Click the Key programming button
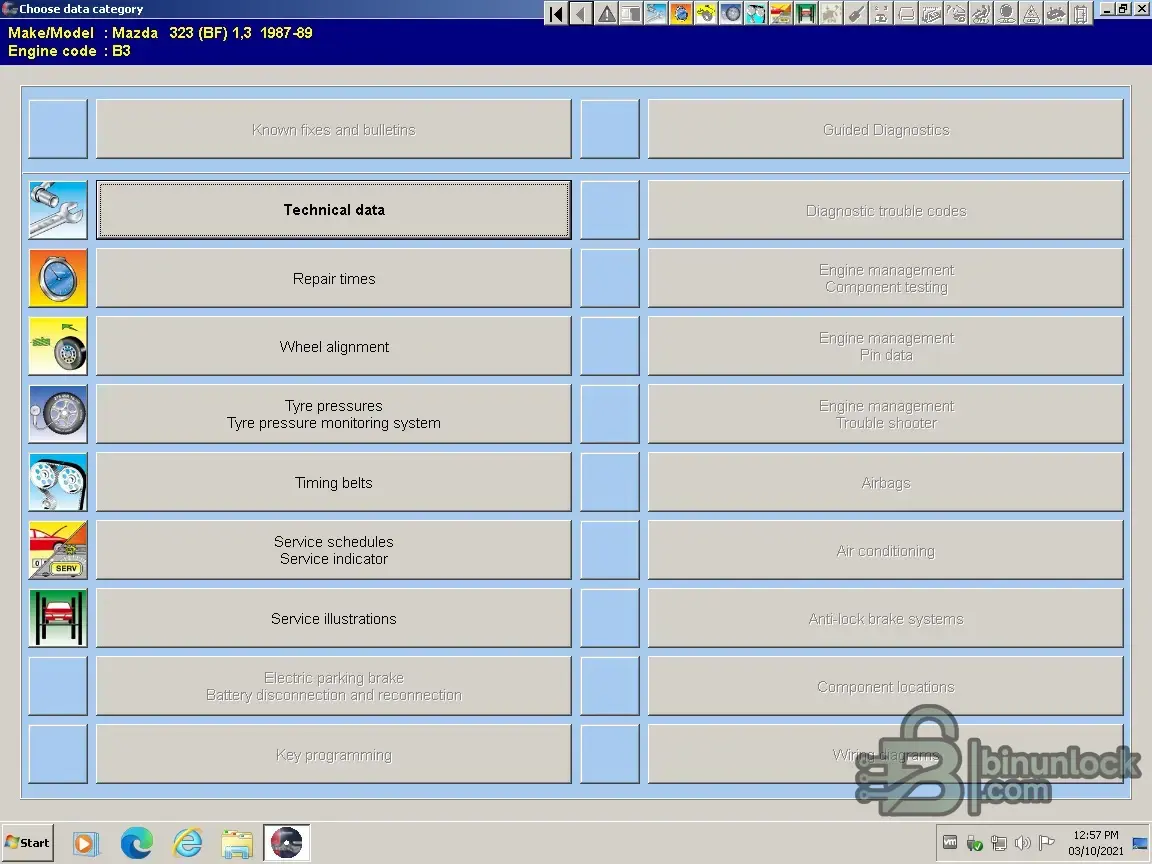Image resolution: width=1152 pixels, height=864 pixels. 334,755
